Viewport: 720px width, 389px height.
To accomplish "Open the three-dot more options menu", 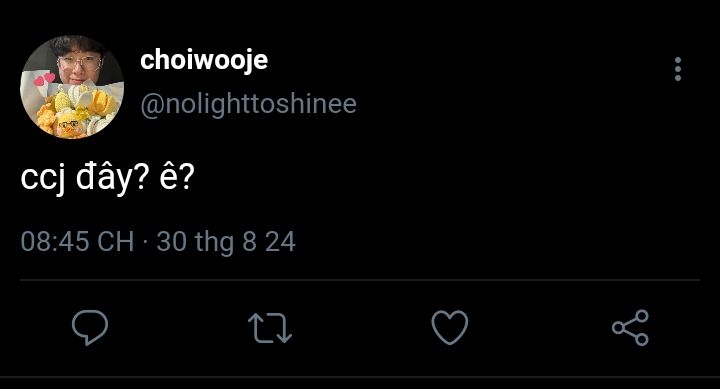I will pos(678,69).
